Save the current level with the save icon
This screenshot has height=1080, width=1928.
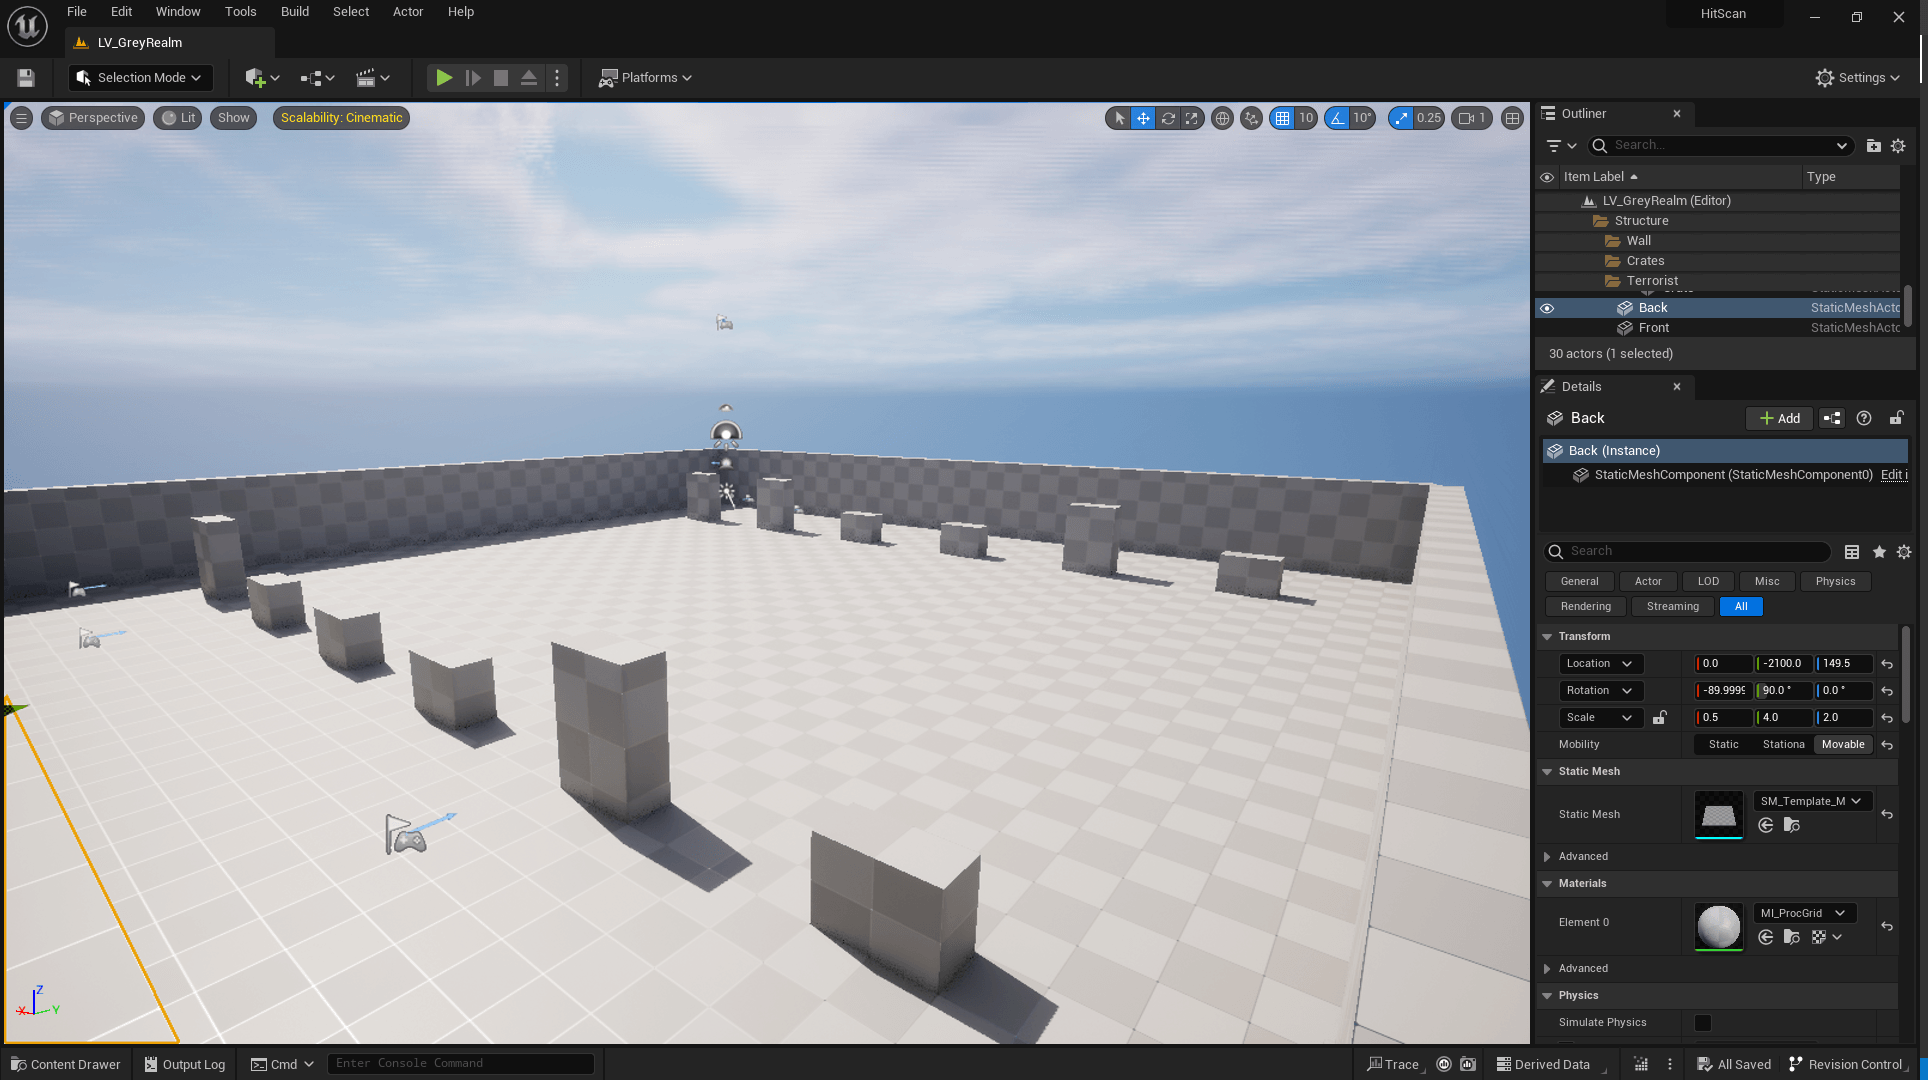[24, 77]
